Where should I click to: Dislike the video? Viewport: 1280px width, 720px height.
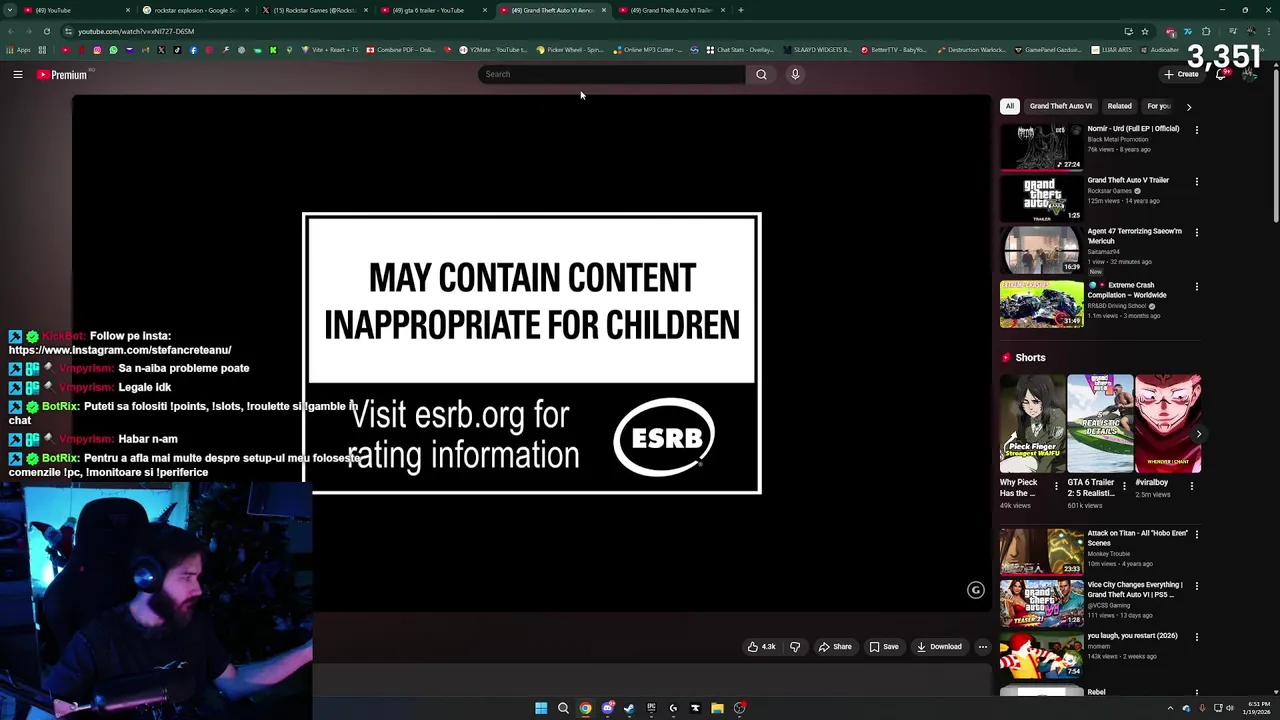click(x=795, y=647)
